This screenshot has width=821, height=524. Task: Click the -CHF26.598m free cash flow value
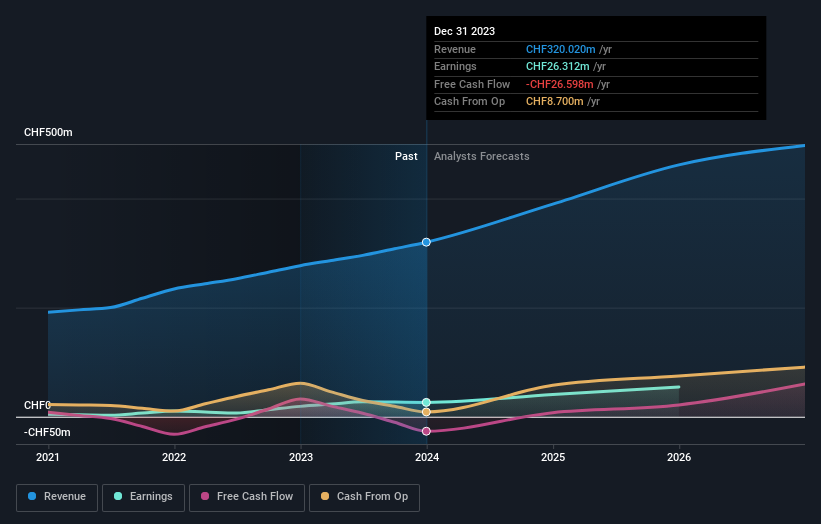pos(560,84)
